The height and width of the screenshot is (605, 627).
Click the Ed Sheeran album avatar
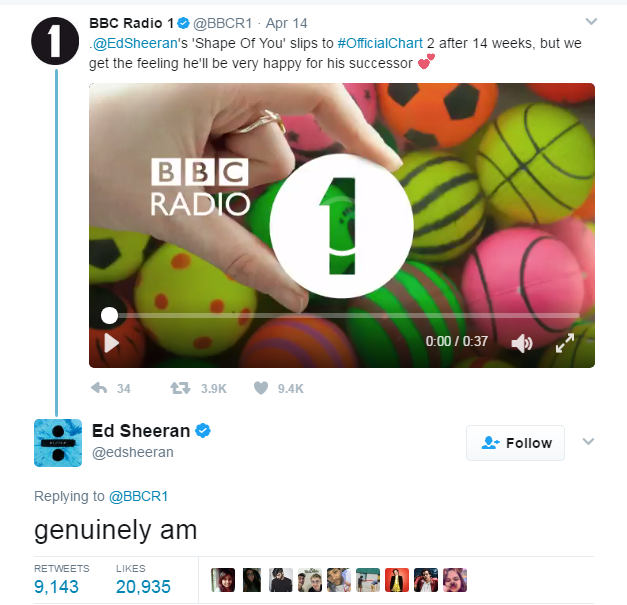(x=57, y=442)
